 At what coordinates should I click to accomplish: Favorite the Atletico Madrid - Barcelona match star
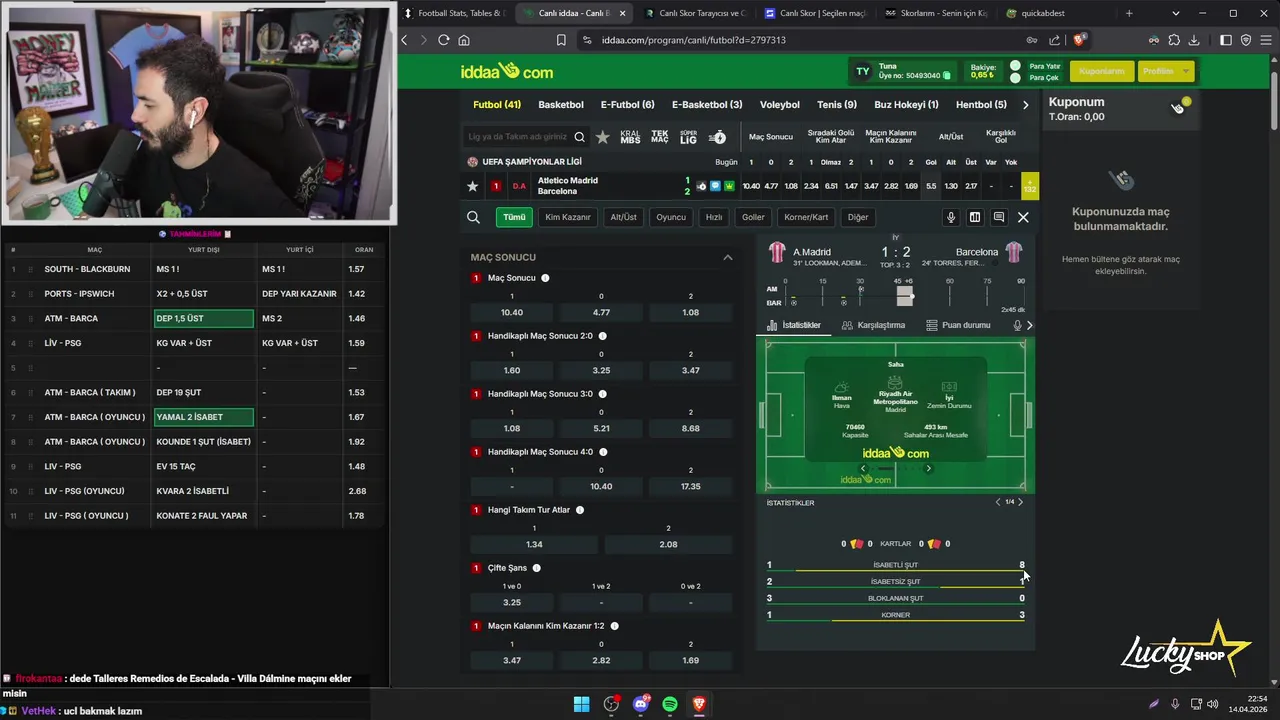click(473, 186)
